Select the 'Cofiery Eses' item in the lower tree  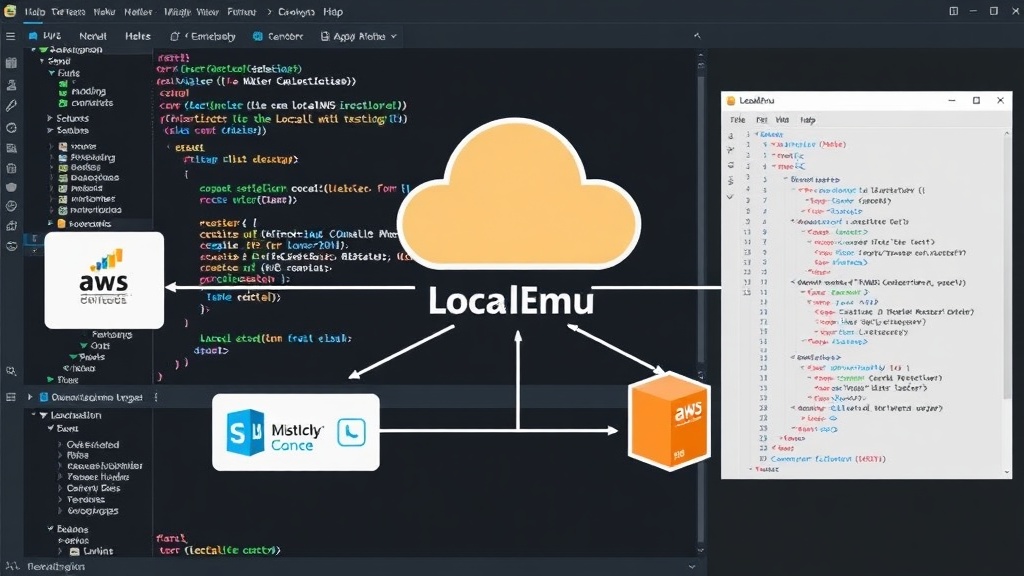coord(93,488)
